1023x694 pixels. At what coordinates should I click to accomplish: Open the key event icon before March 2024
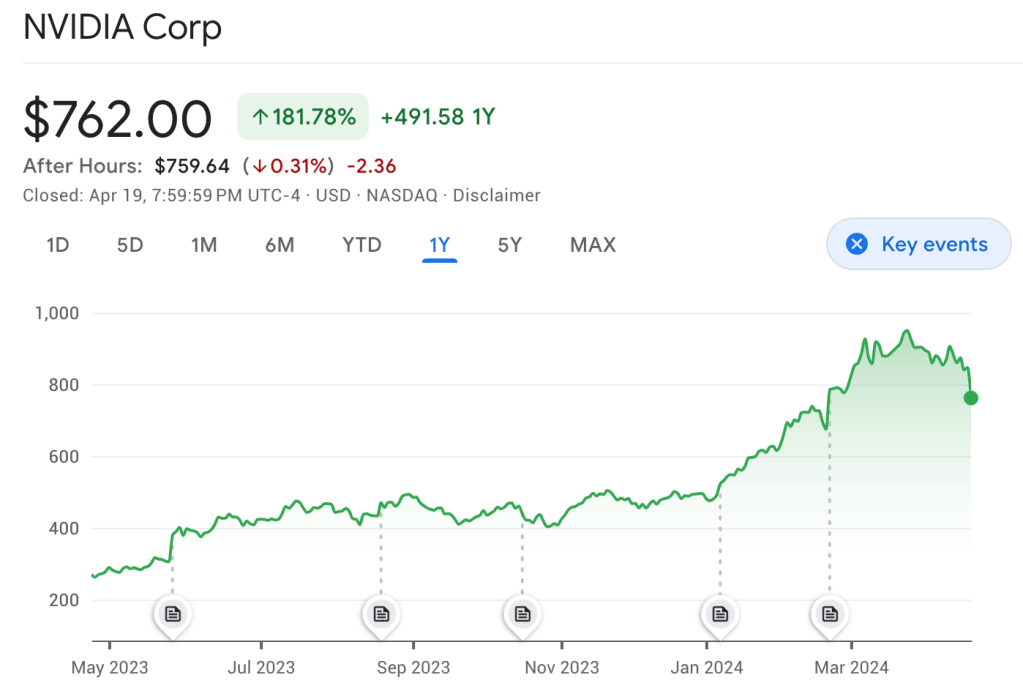click(829, 613)
